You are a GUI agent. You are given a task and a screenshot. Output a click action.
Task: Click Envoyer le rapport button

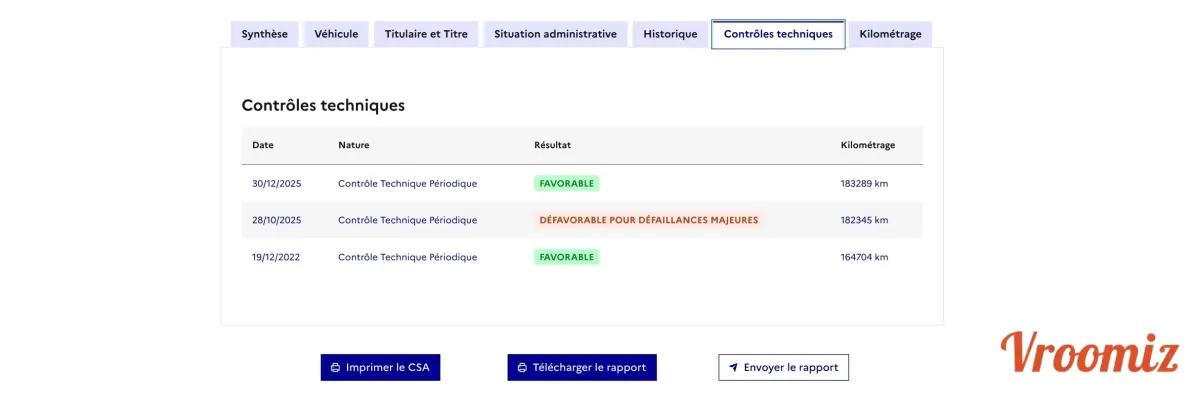coord(784,368)
